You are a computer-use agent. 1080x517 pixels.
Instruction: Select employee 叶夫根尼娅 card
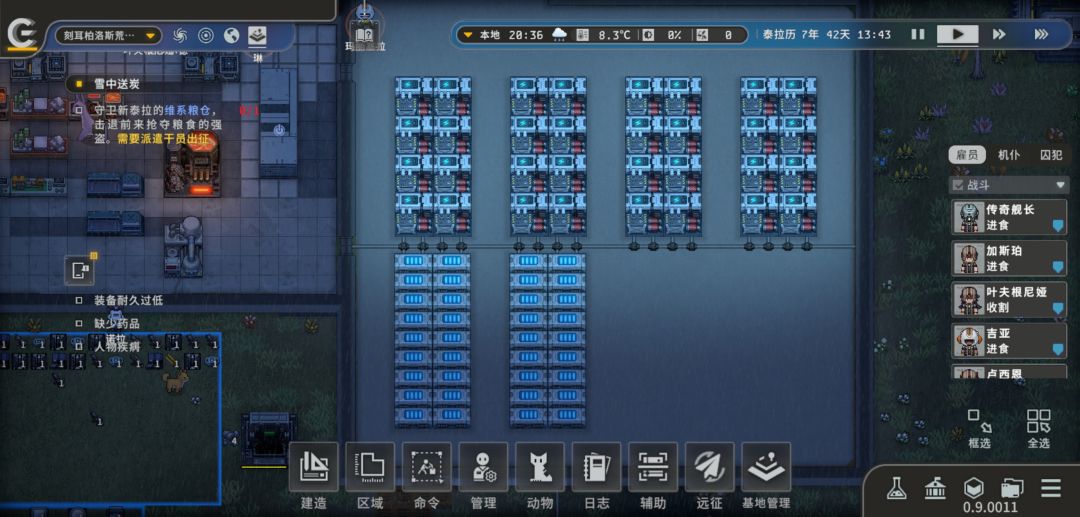tap(1009, 300)
